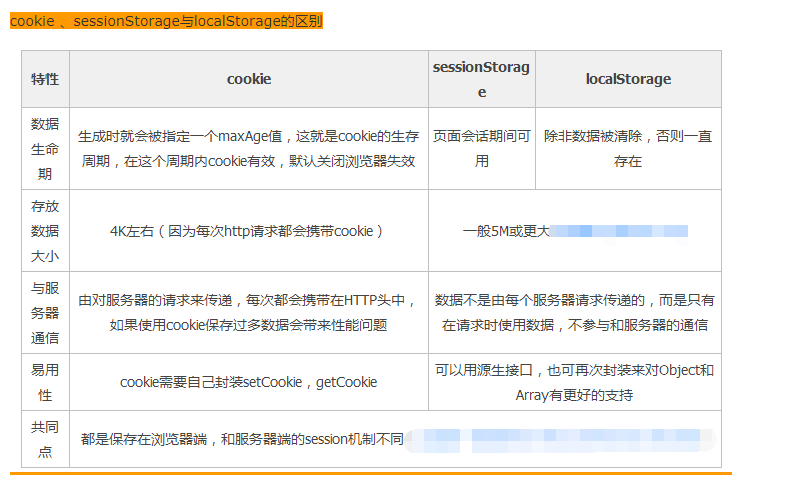Click the setCookie，getCookie cell
Screen dimensions: 799x484
point(249,382)
